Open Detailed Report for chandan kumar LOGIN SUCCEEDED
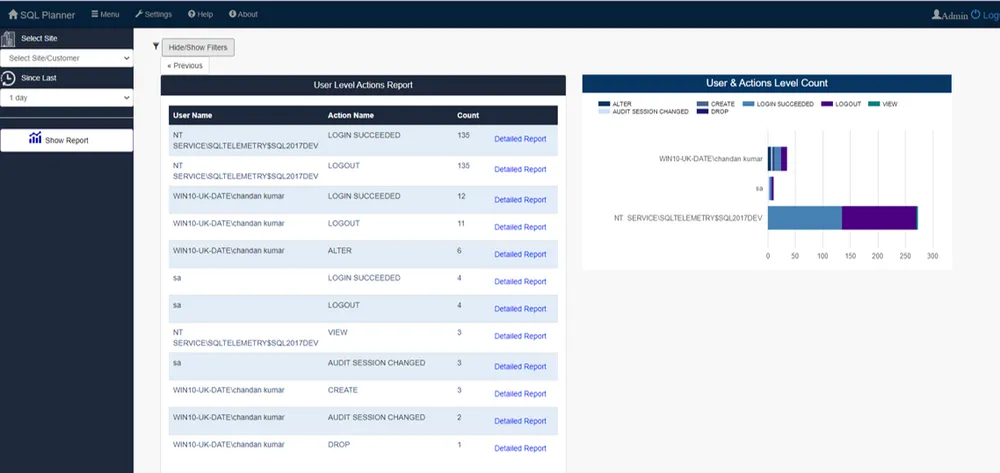 click(520, 200)
